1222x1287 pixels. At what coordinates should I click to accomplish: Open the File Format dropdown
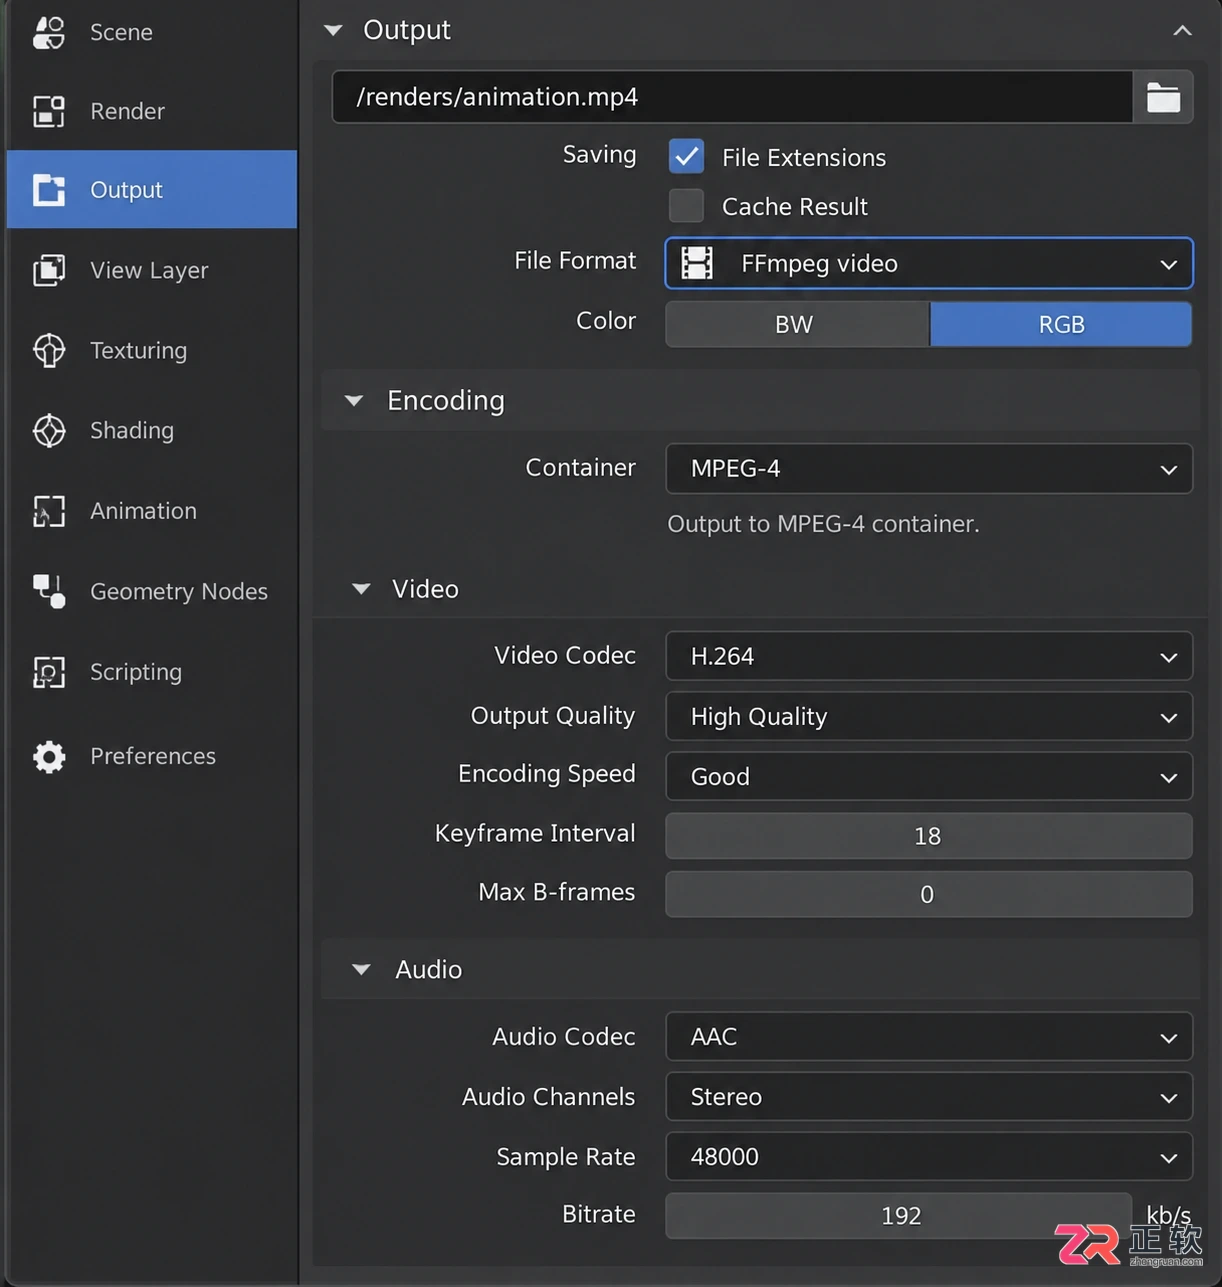[929, 263]
